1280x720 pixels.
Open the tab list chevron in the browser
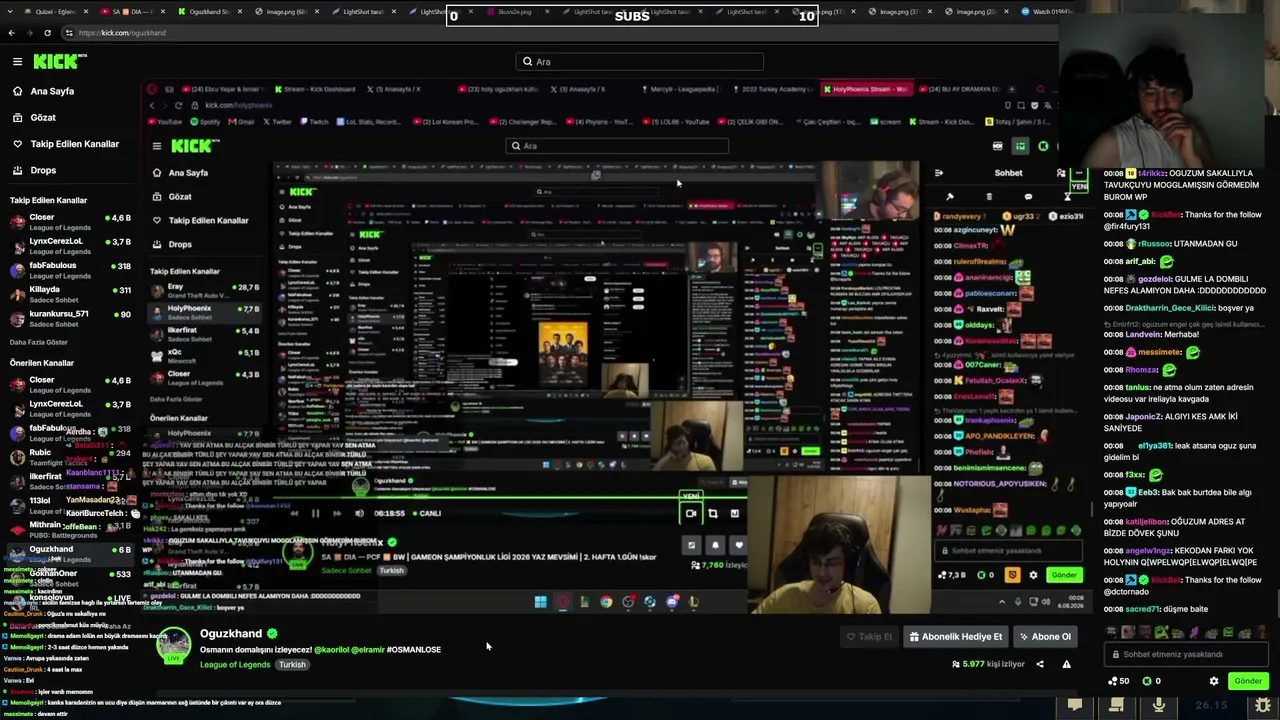coord(8,12)
